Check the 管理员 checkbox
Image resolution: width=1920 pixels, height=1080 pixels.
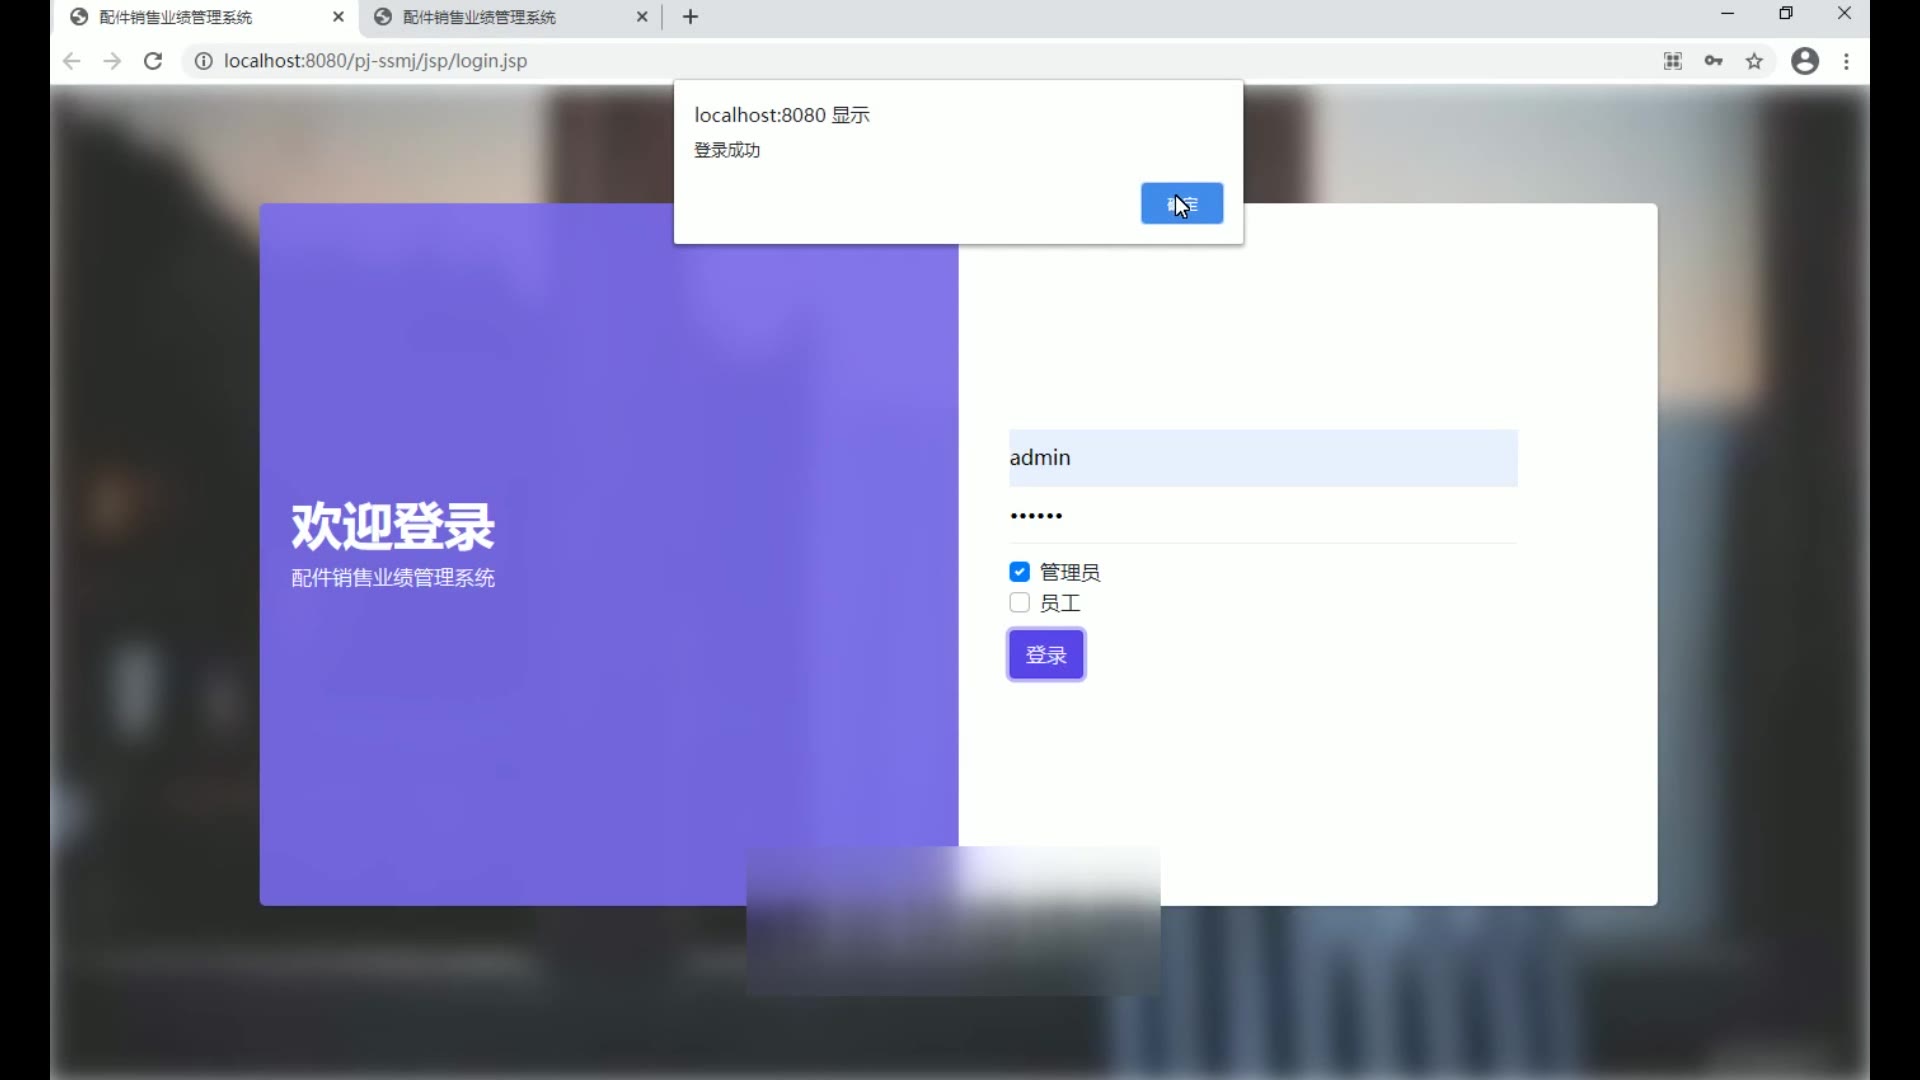tap(1019, 572)
